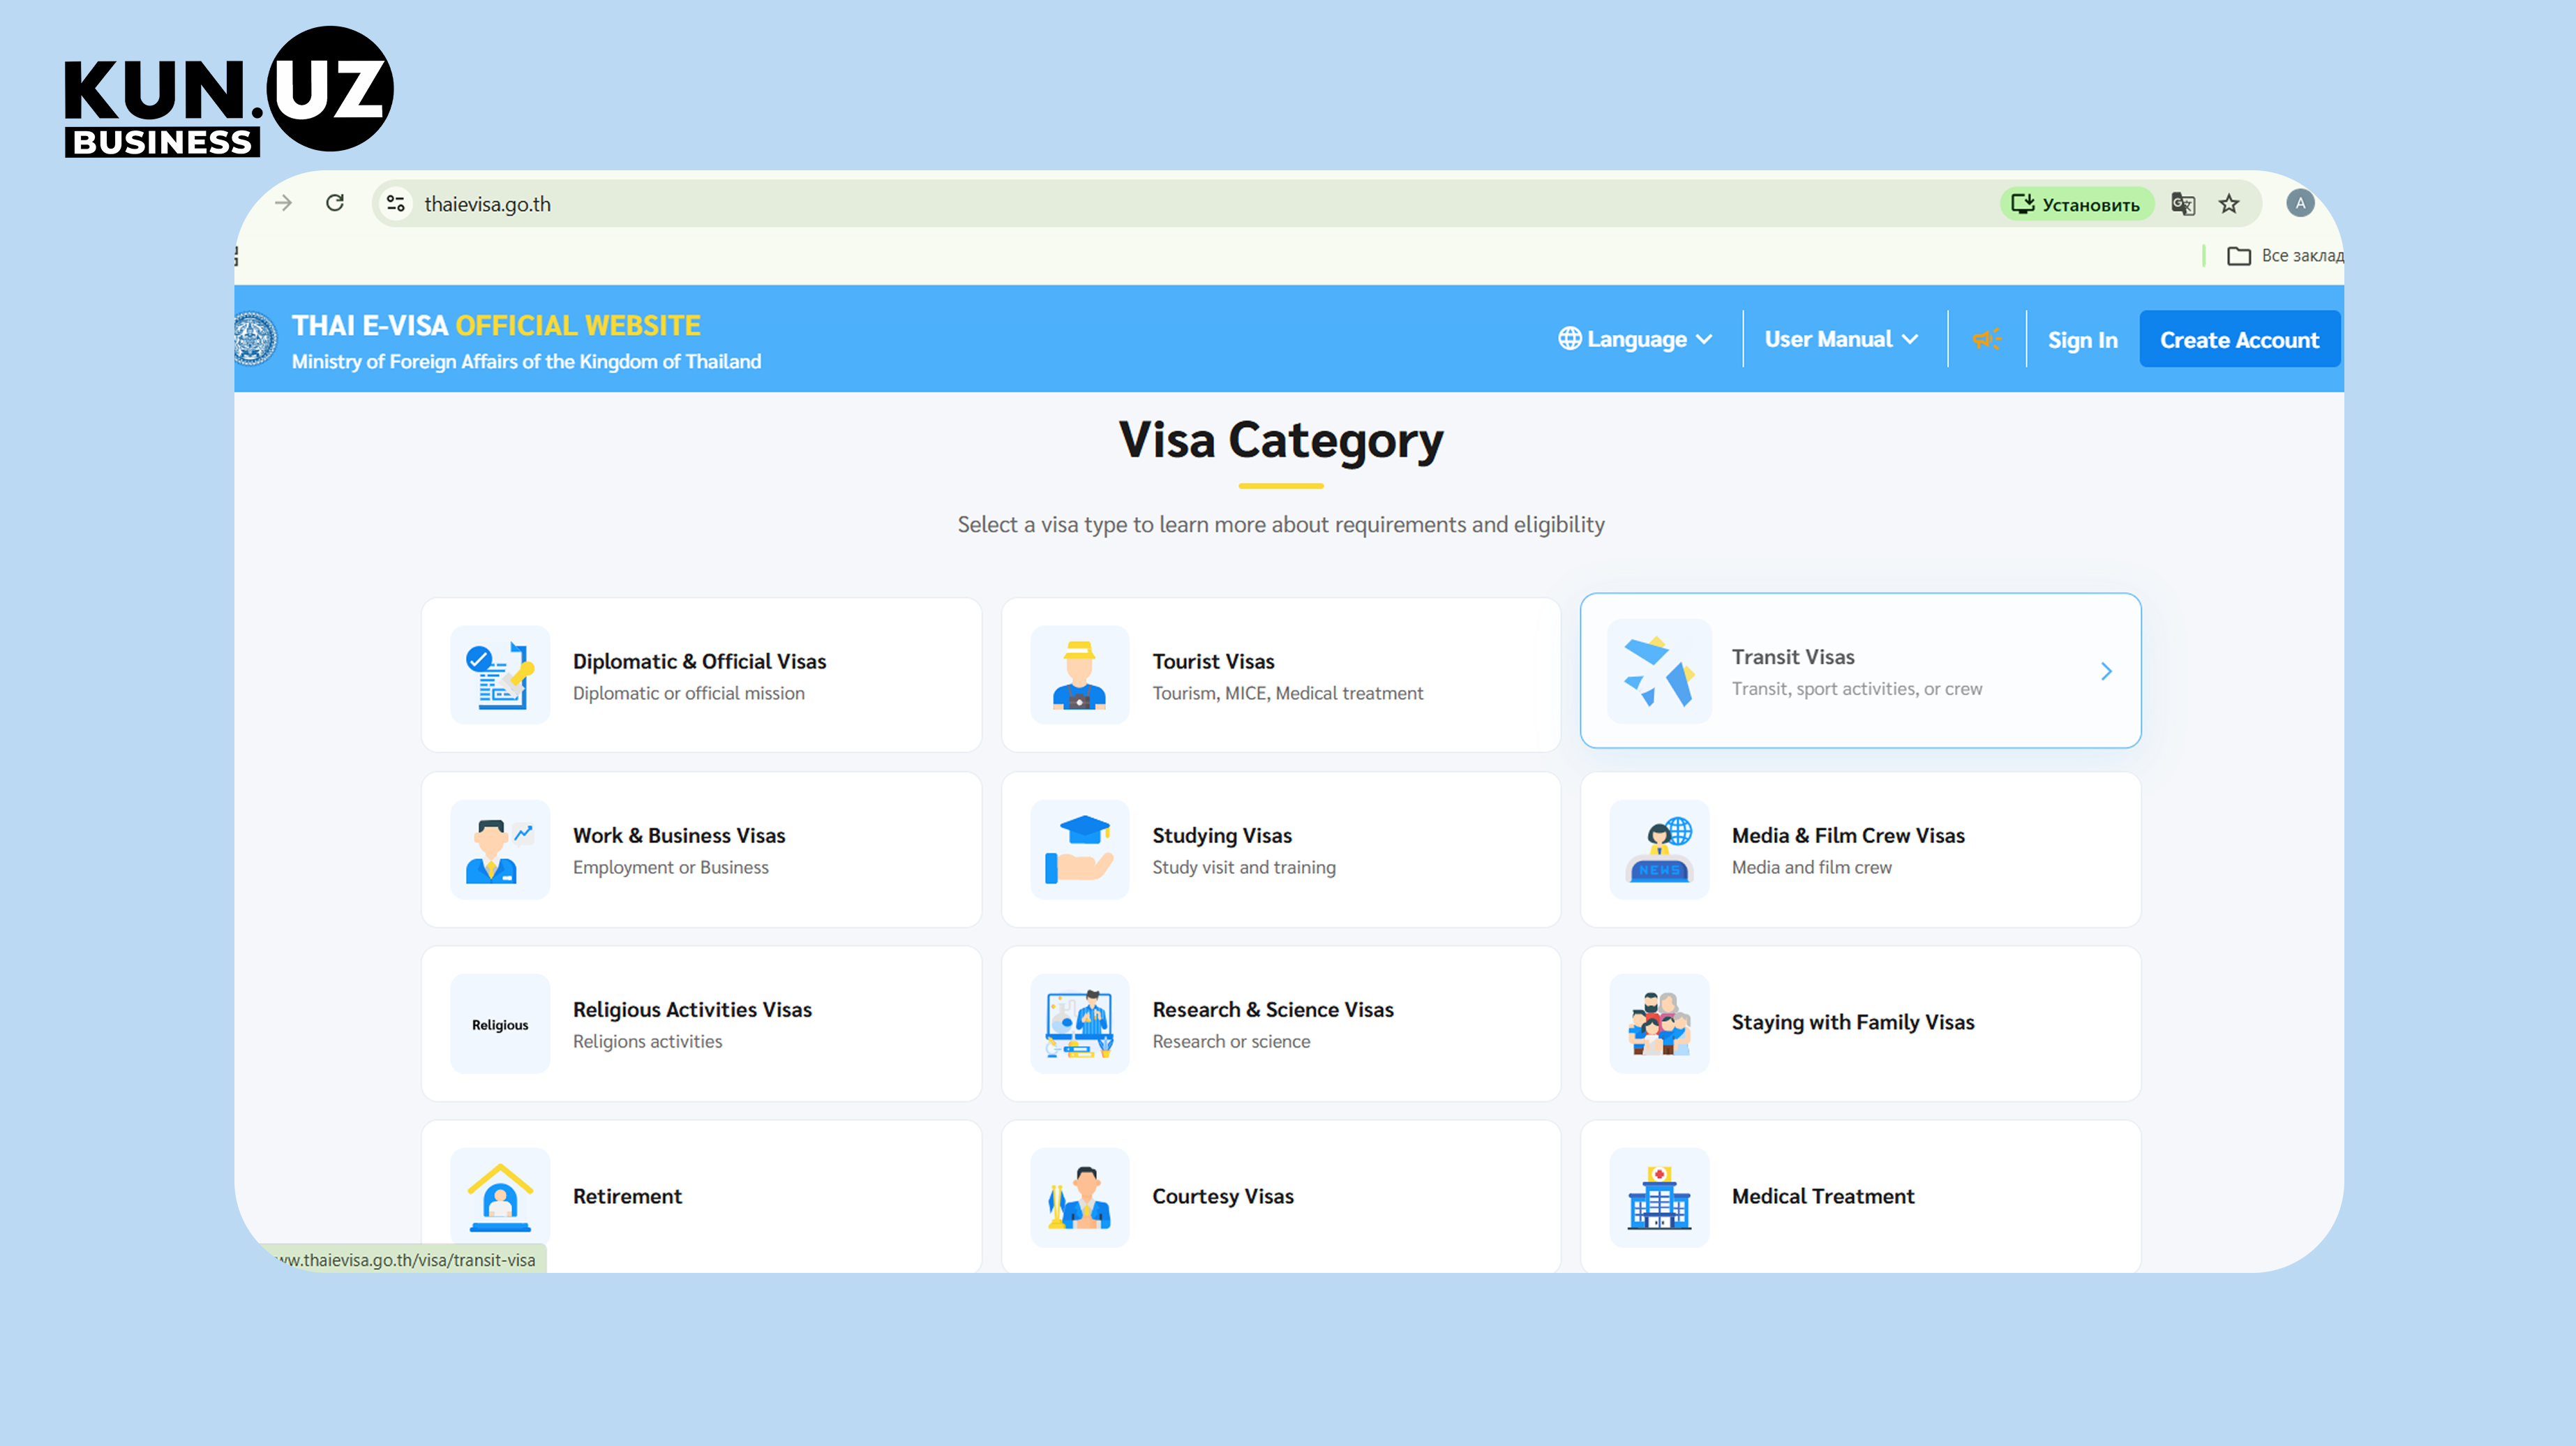Click the translate page icon
Image resolution: width=2576 pixels, height=1446 pixels.
coord(2183,204)
